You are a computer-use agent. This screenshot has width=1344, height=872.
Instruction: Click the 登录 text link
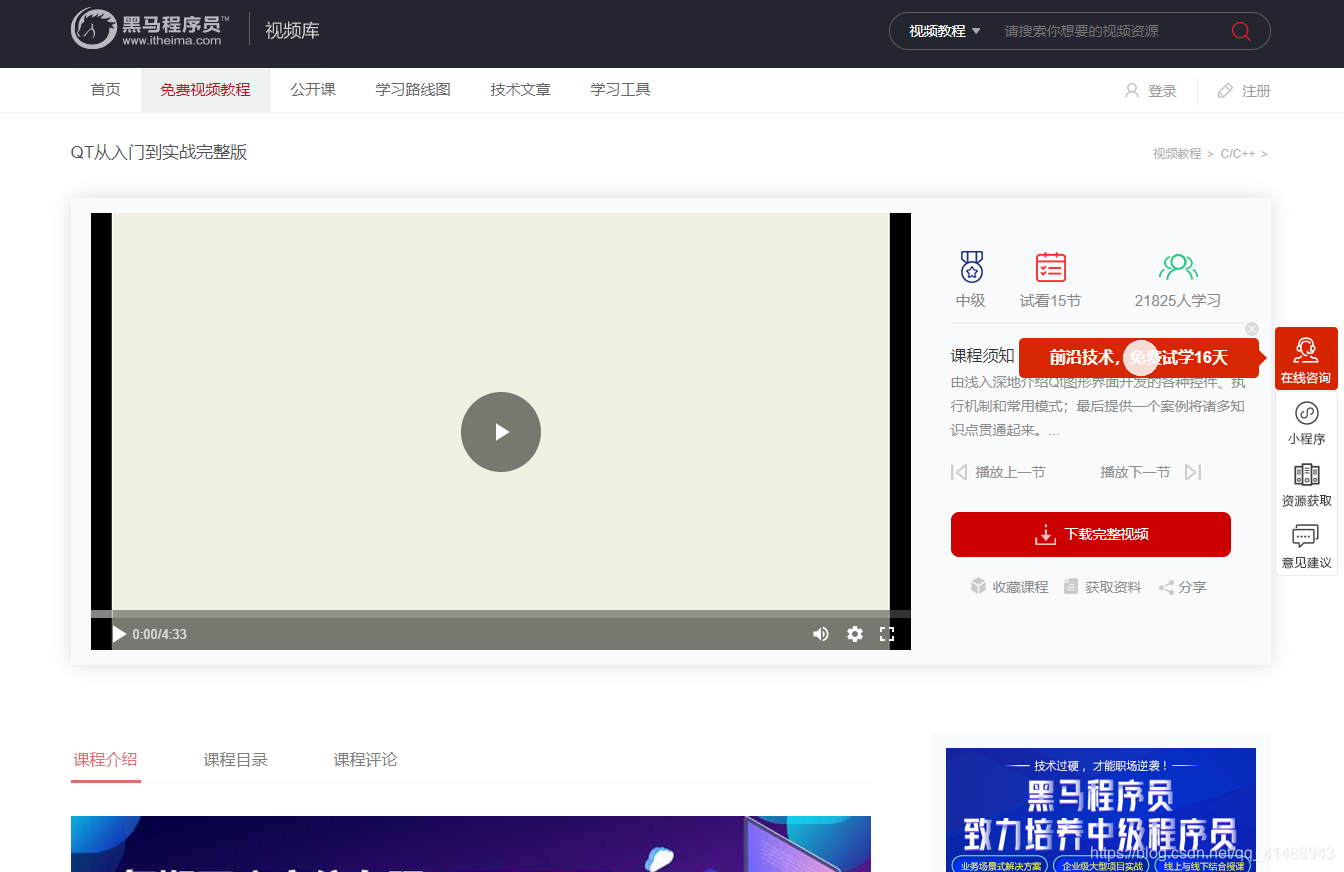pyautogui.click(x=1162, y=91)
